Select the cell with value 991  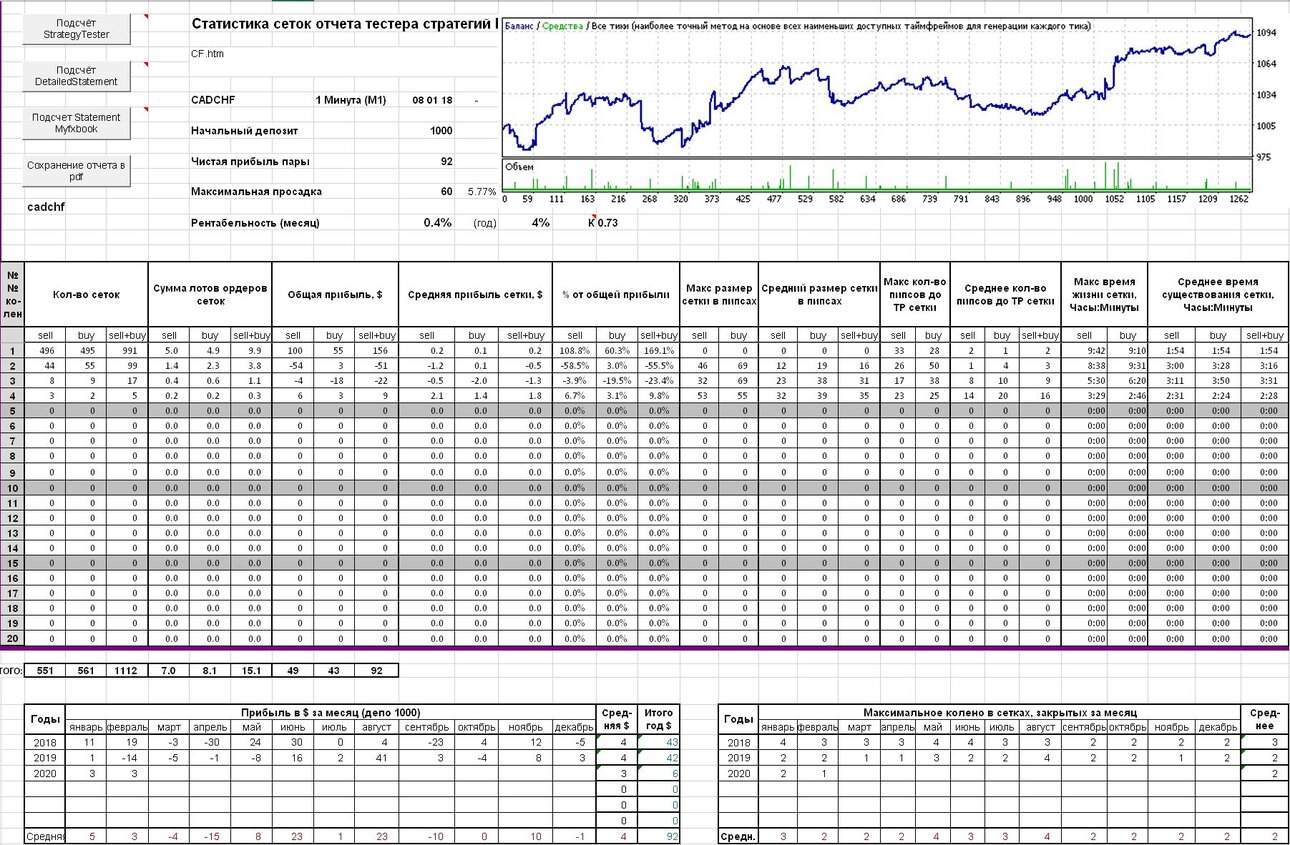pyautogui.click(x=127, y=351)
